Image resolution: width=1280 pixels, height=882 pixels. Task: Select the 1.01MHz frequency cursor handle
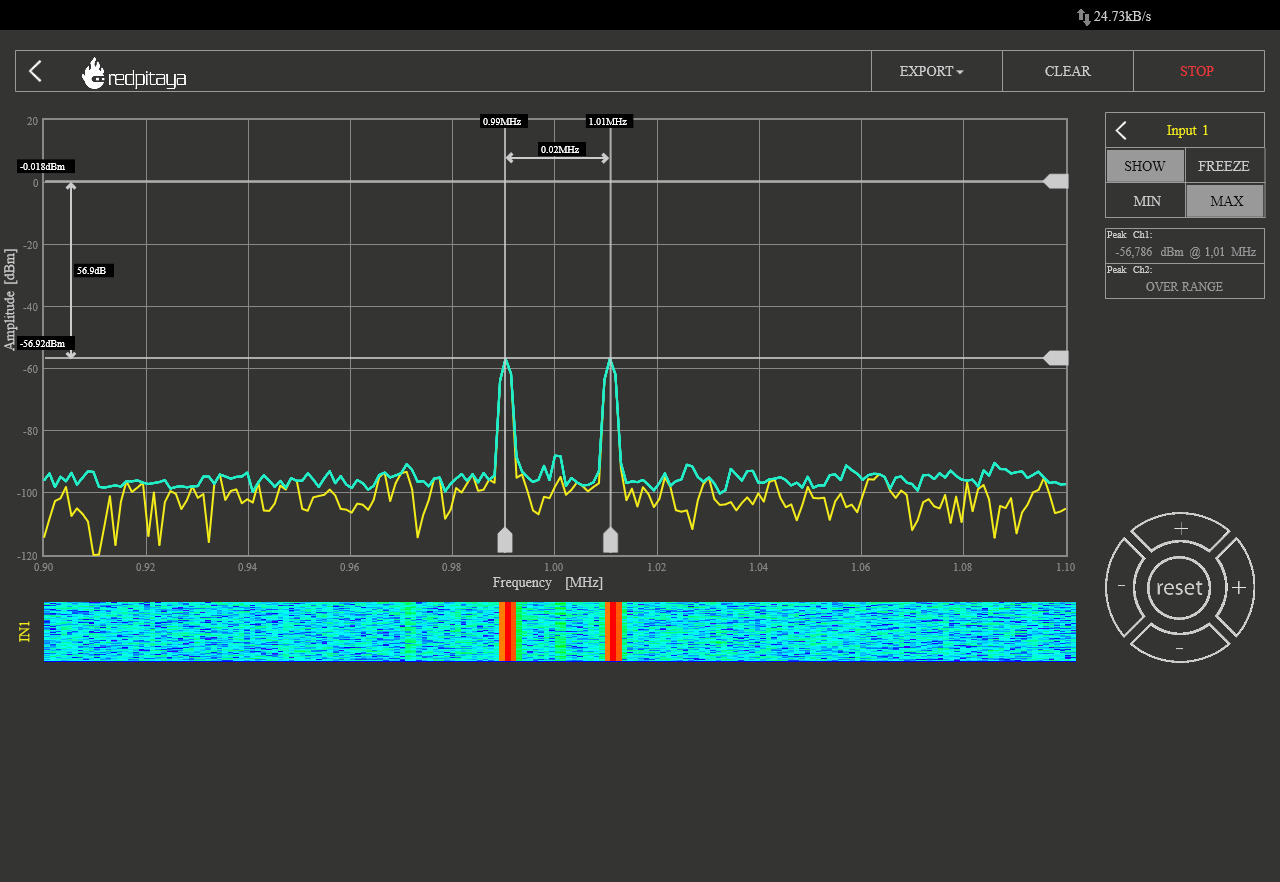(610, 541)
